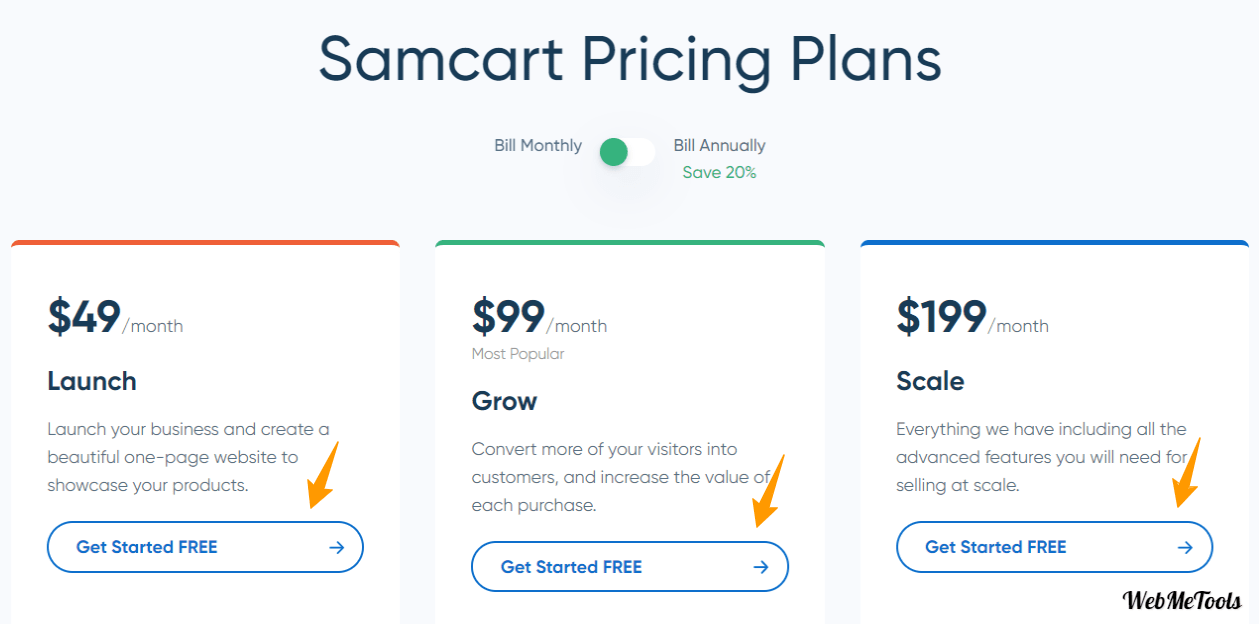Click the Save 20% green text
The image size is (1259, 624).
click(x=720, y=172)
